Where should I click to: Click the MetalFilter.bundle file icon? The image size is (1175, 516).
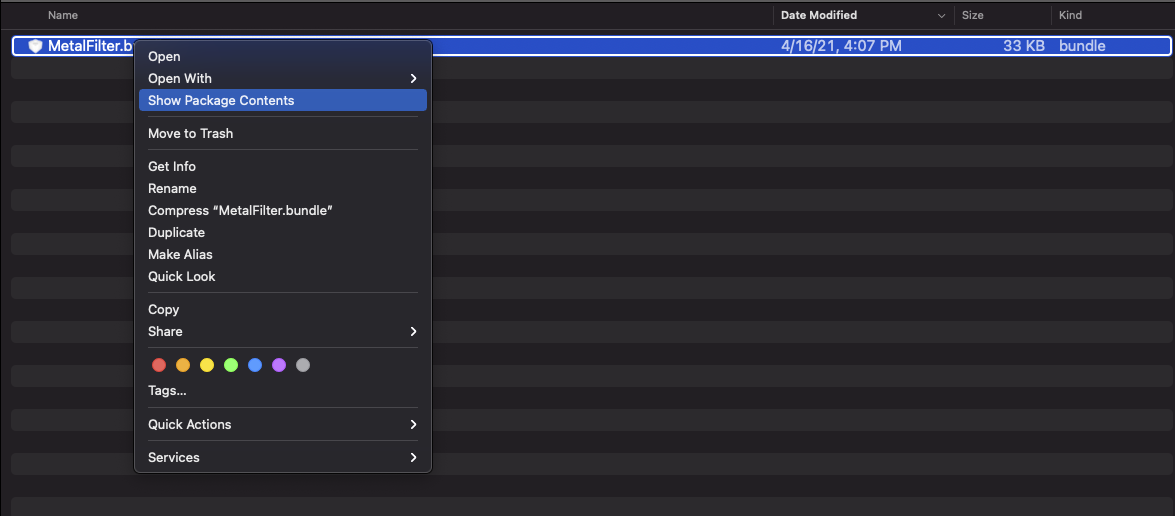35,46
